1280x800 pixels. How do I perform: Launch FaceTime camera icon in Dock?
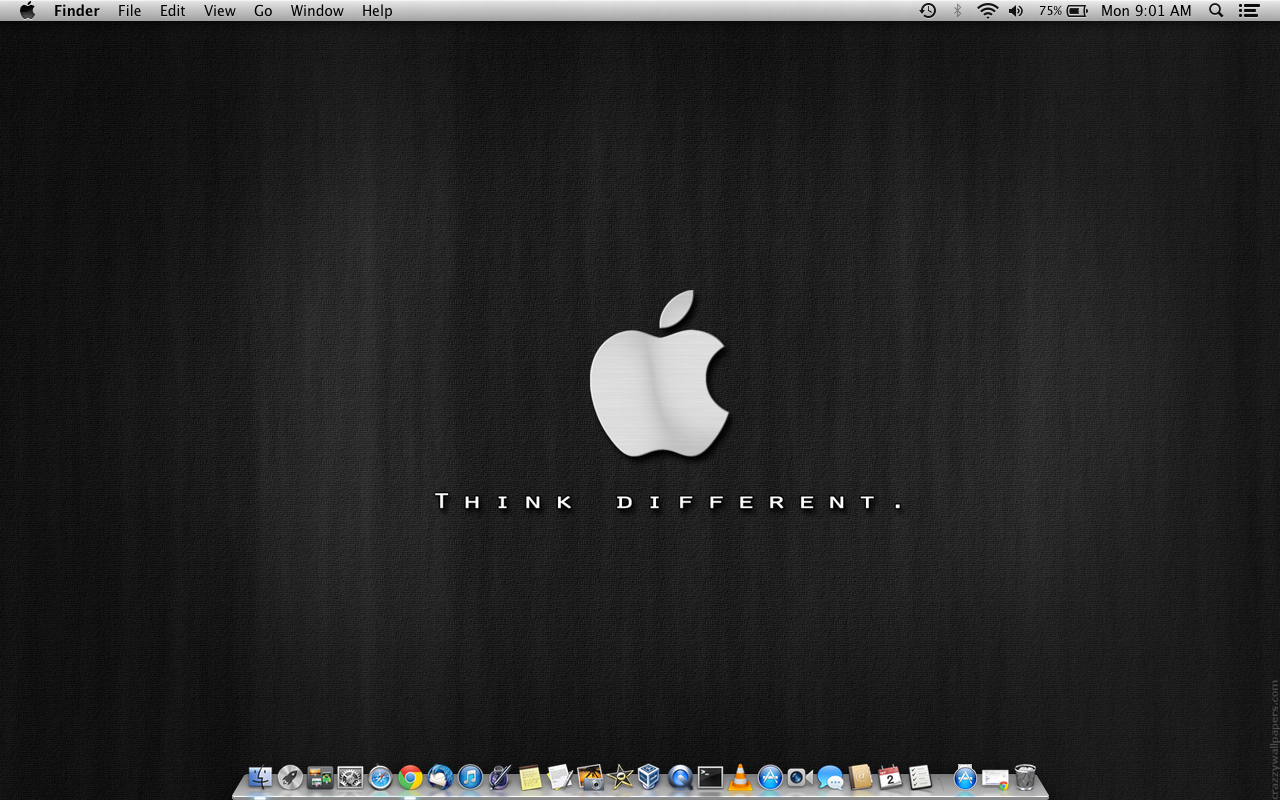[800, 777]
